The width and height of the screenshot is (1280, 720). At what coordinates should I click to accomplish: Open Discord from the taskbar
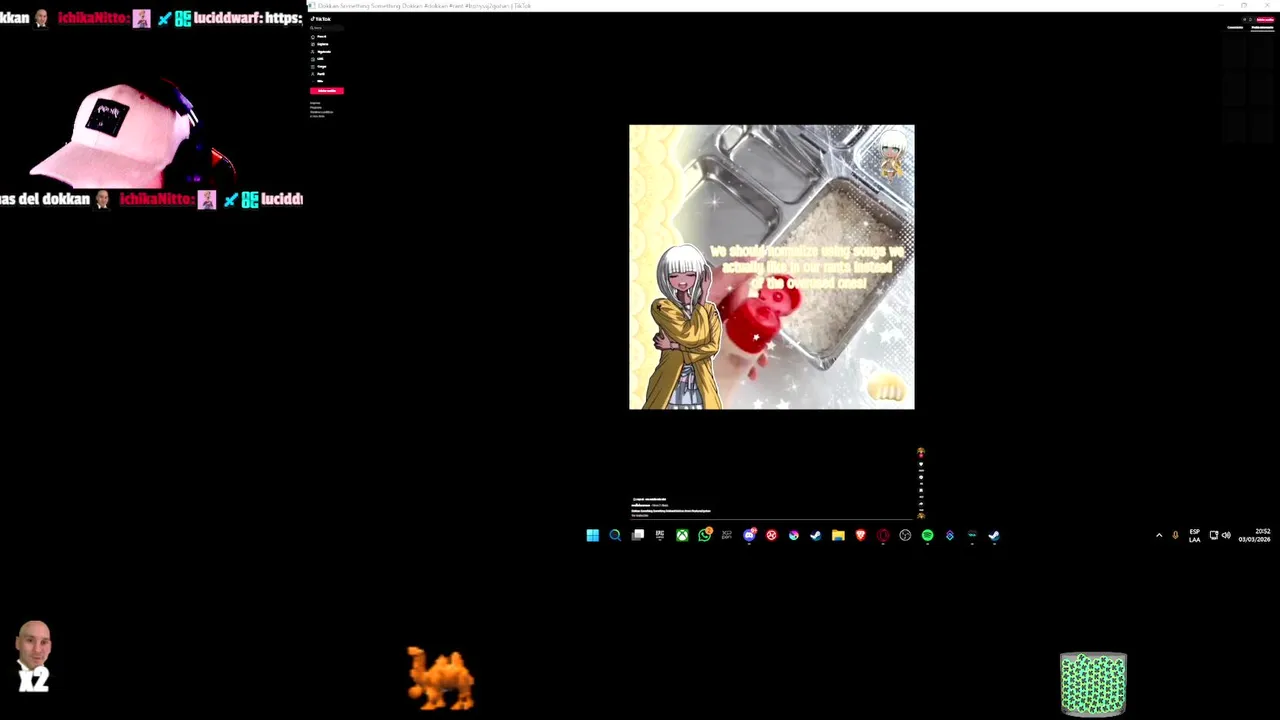[x=750, y=535]
